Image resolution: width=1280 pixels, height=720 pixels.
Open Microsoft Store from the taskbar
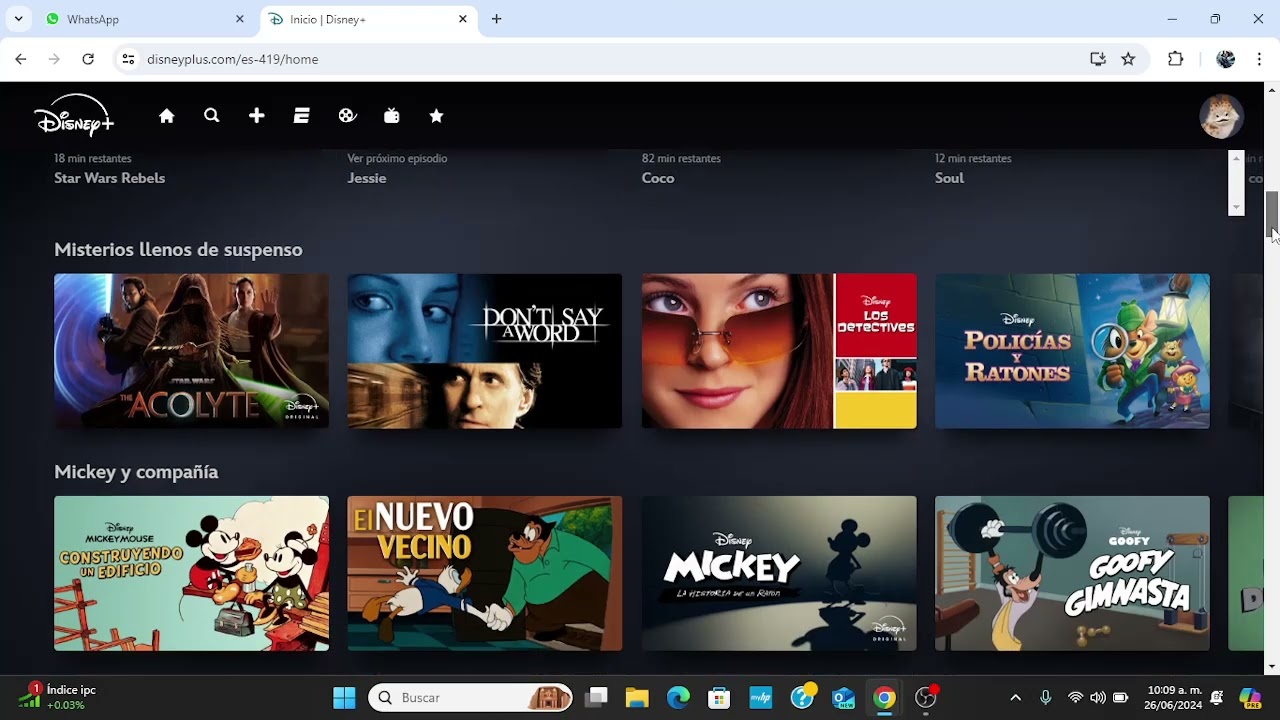(719, 697)
